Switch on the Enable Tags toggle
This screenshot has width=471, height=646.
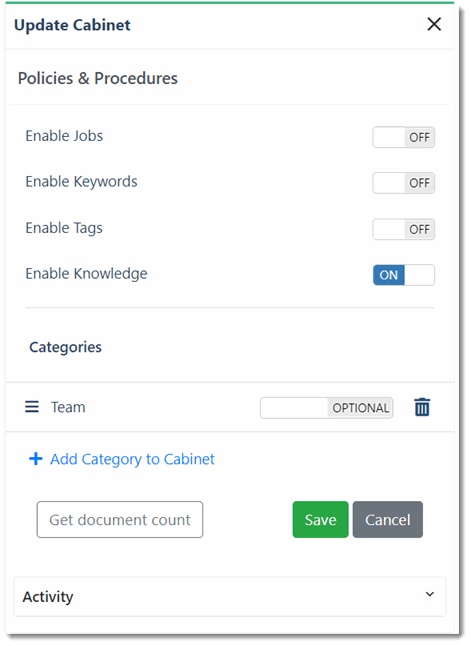tap(403, 229)
